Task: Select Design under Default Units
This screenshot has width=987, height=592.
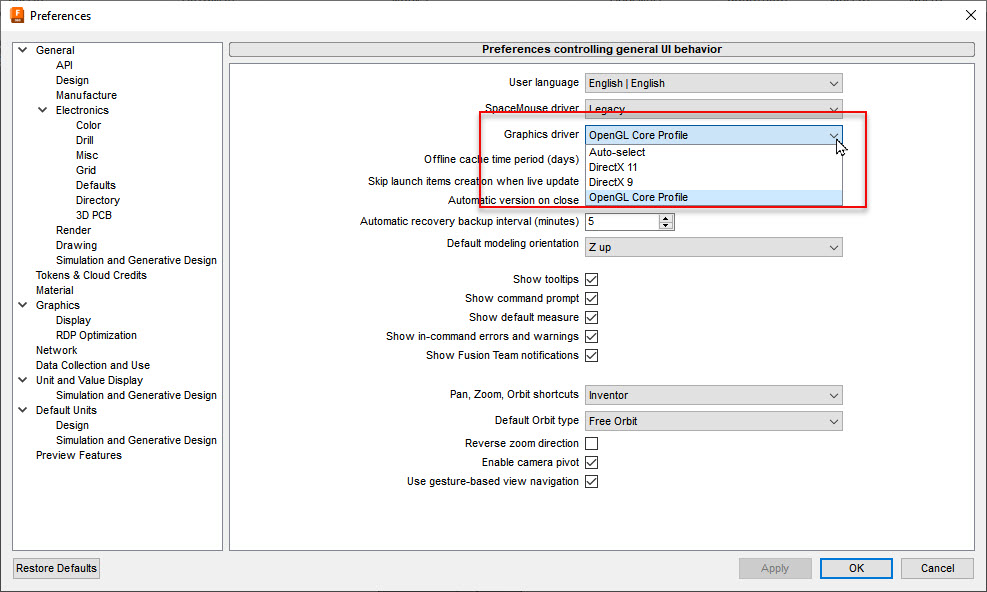Action: coord(72,426)
